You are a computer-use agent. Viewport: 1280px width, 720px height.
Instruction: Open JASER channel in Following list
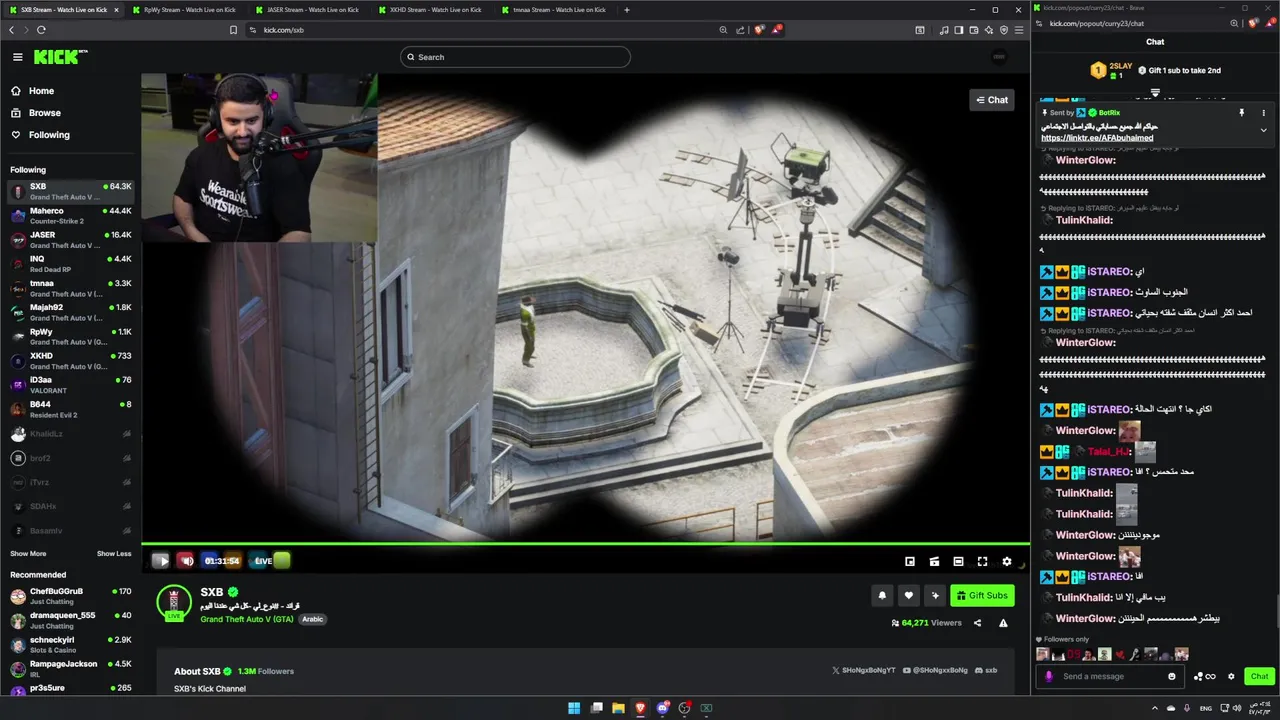[70, 240]
